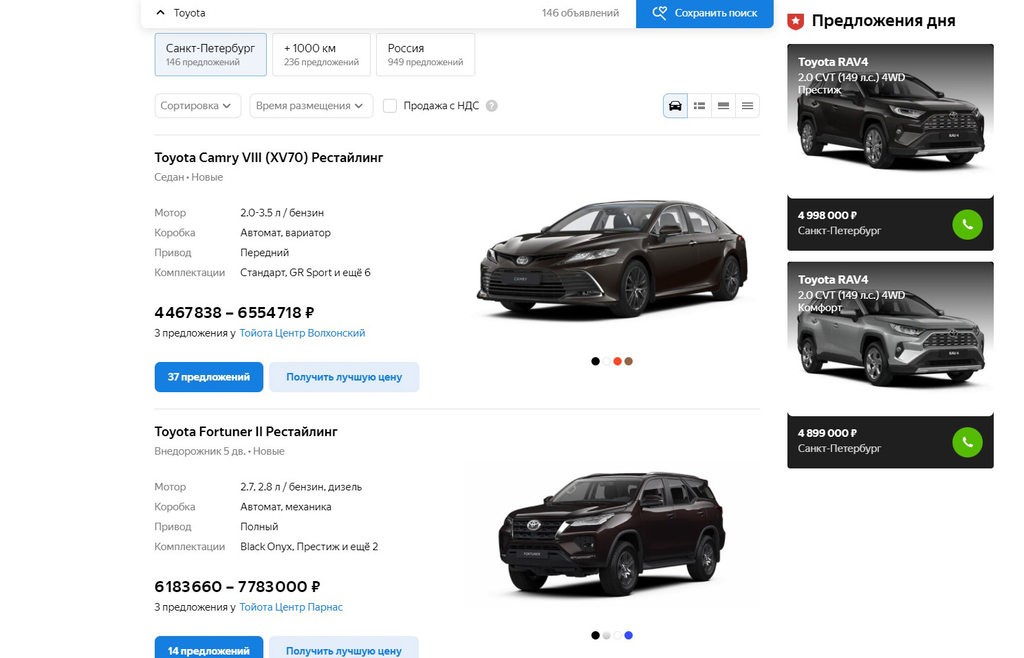
Task: Enable the Продажа с НДС checkbox
Action: click(390, 106)
